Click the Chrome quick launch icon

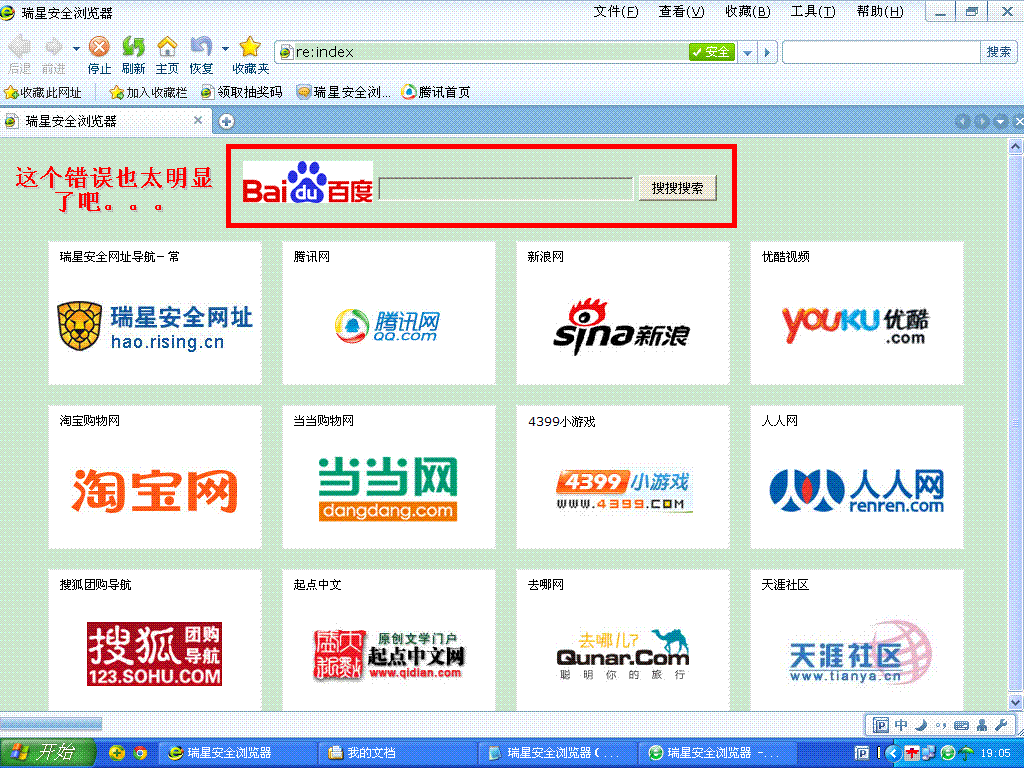tap(140, 753)
